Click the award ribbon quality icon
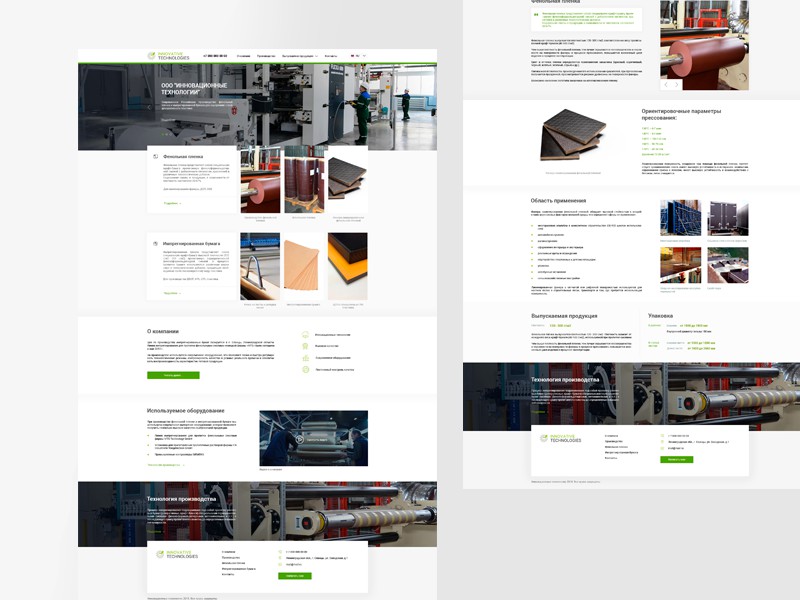Screen dimensions: 800x600 [306, 346]
